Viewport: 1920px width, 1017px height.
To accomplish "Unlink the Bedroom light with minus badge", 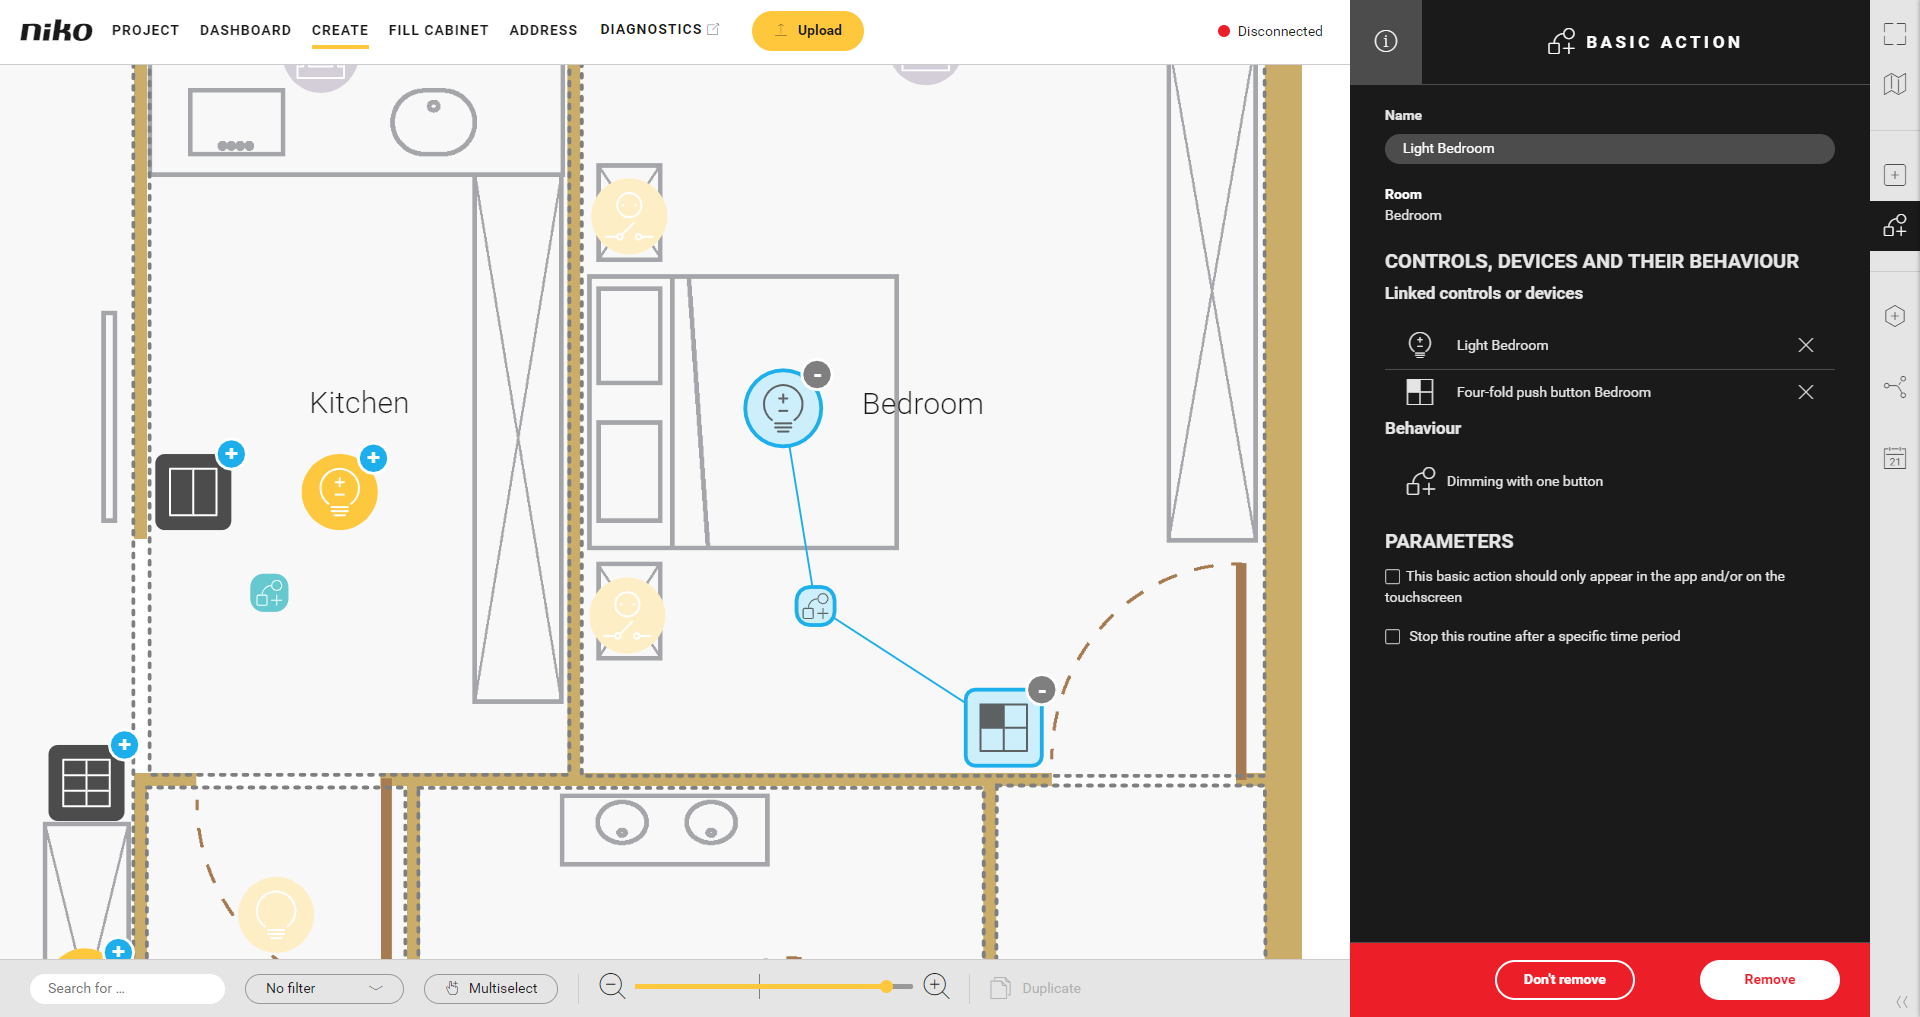I will click(x=817, y=374).
